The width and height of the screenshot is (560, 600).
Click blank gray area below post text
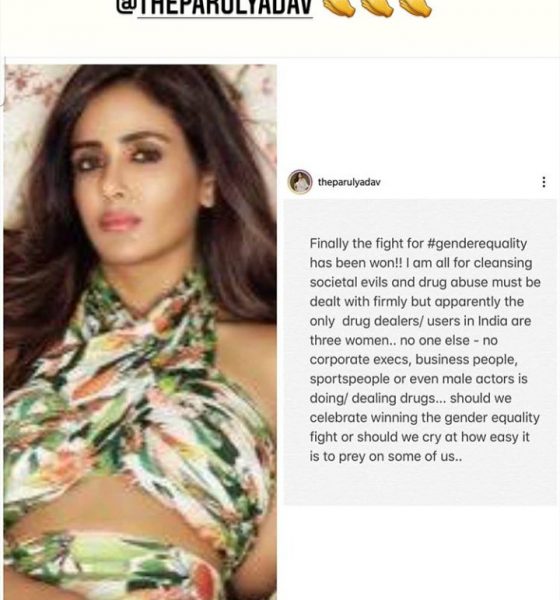click(420, 484)
